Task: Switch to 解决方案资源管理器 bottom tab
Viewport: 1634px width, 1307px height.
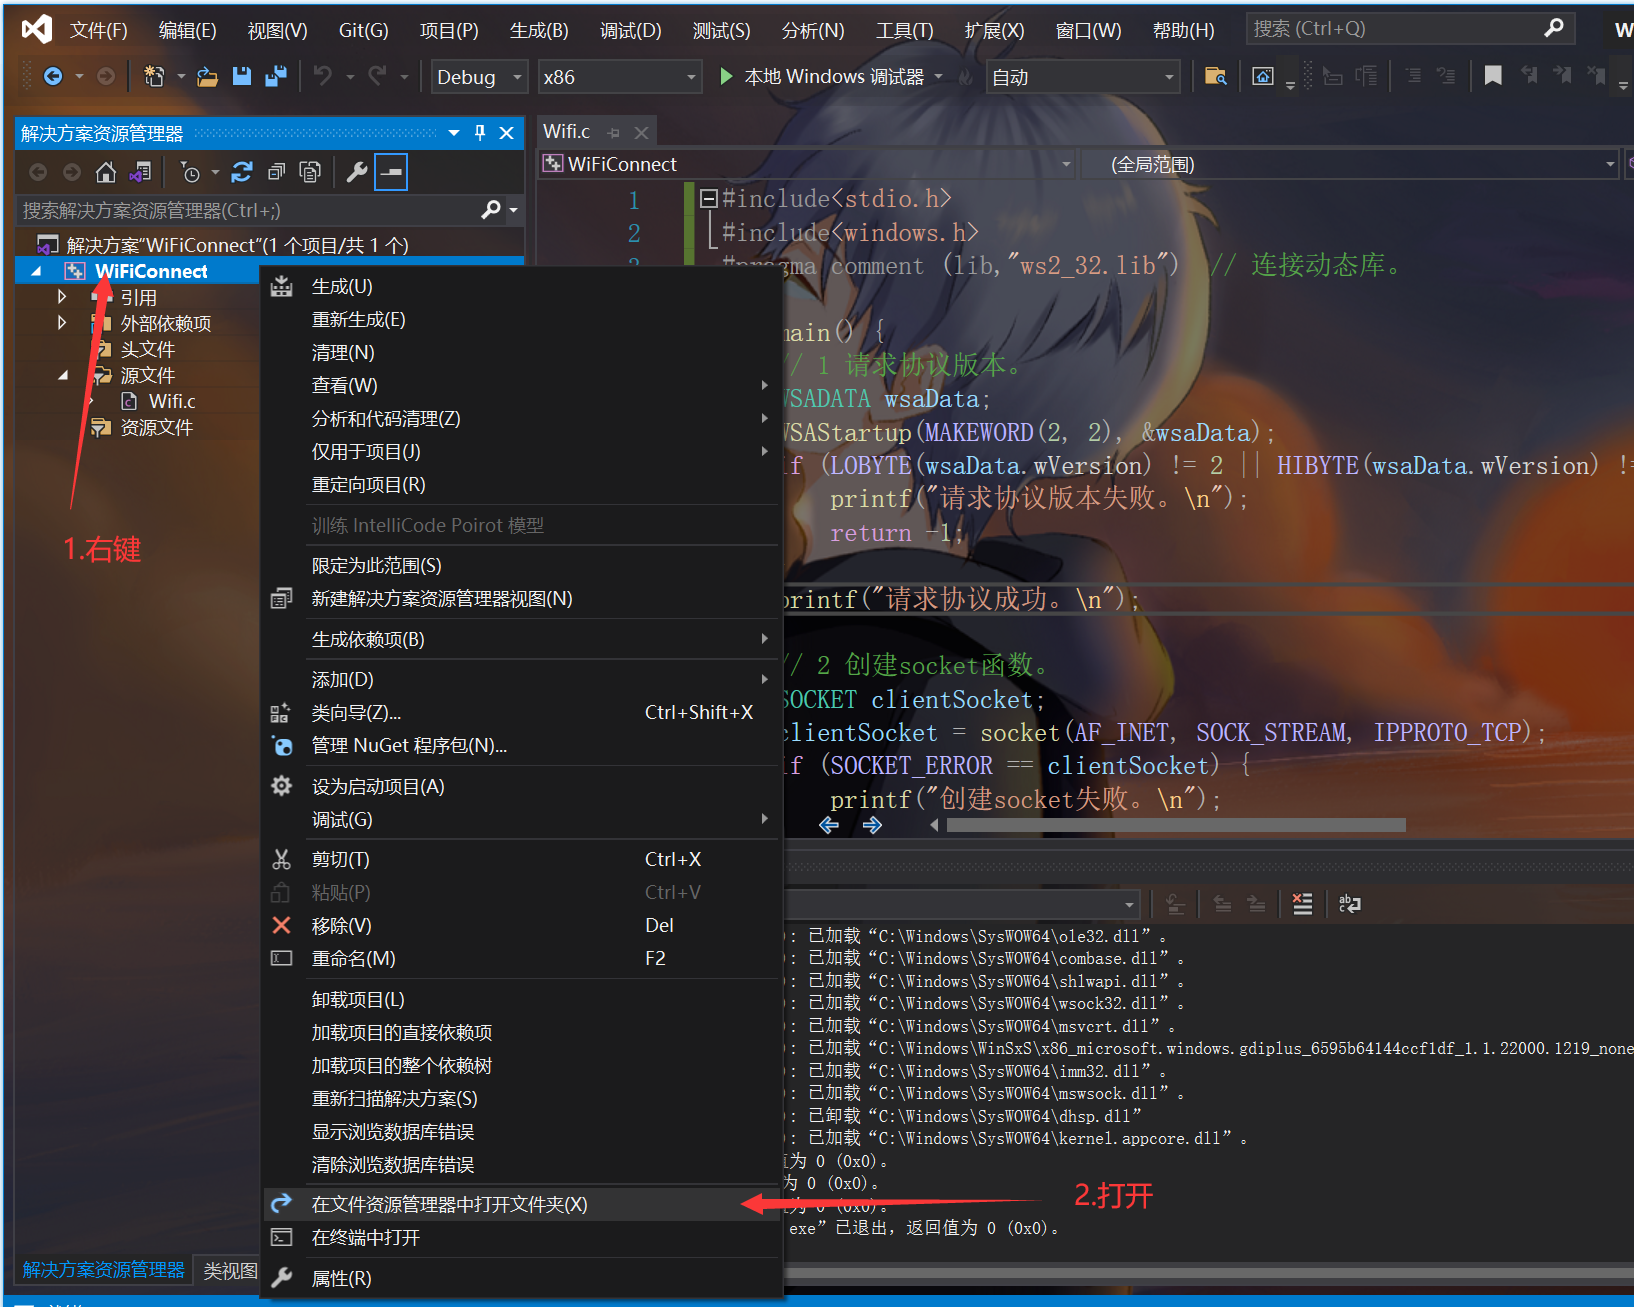Action: click(x=104, y=1269)
